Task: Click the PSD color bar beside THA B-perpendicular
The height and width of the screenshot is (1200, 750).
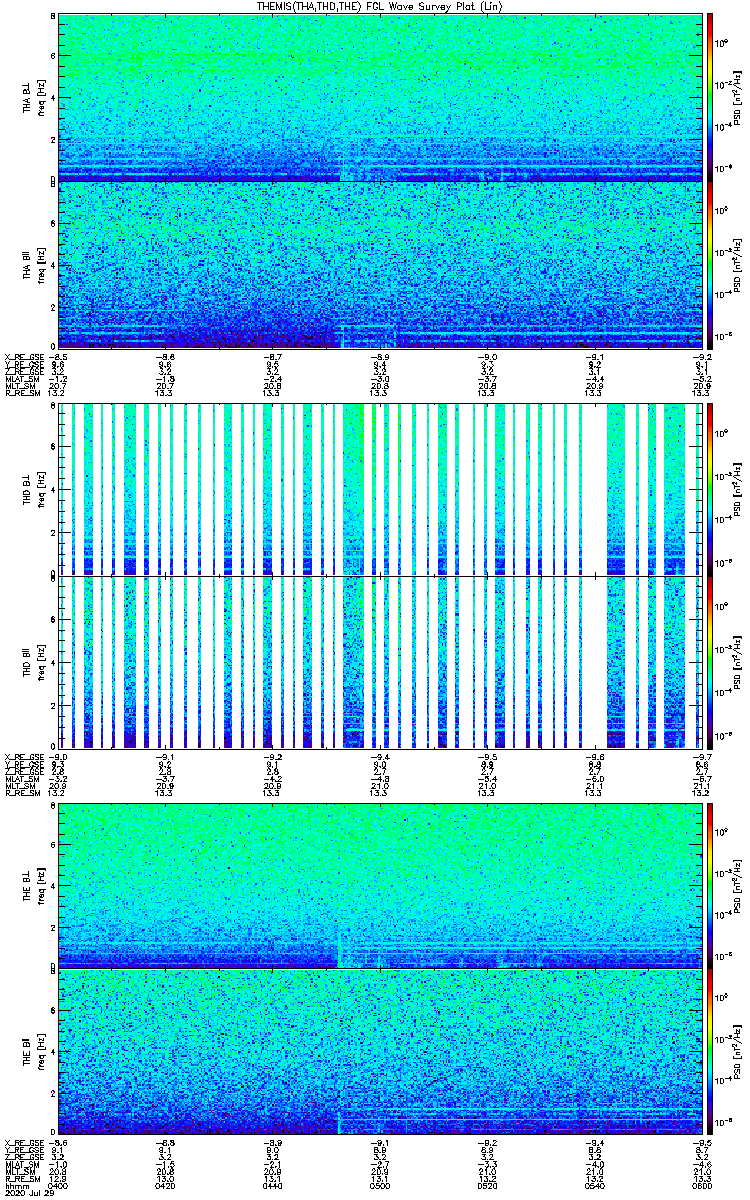Action: point(709,97)
